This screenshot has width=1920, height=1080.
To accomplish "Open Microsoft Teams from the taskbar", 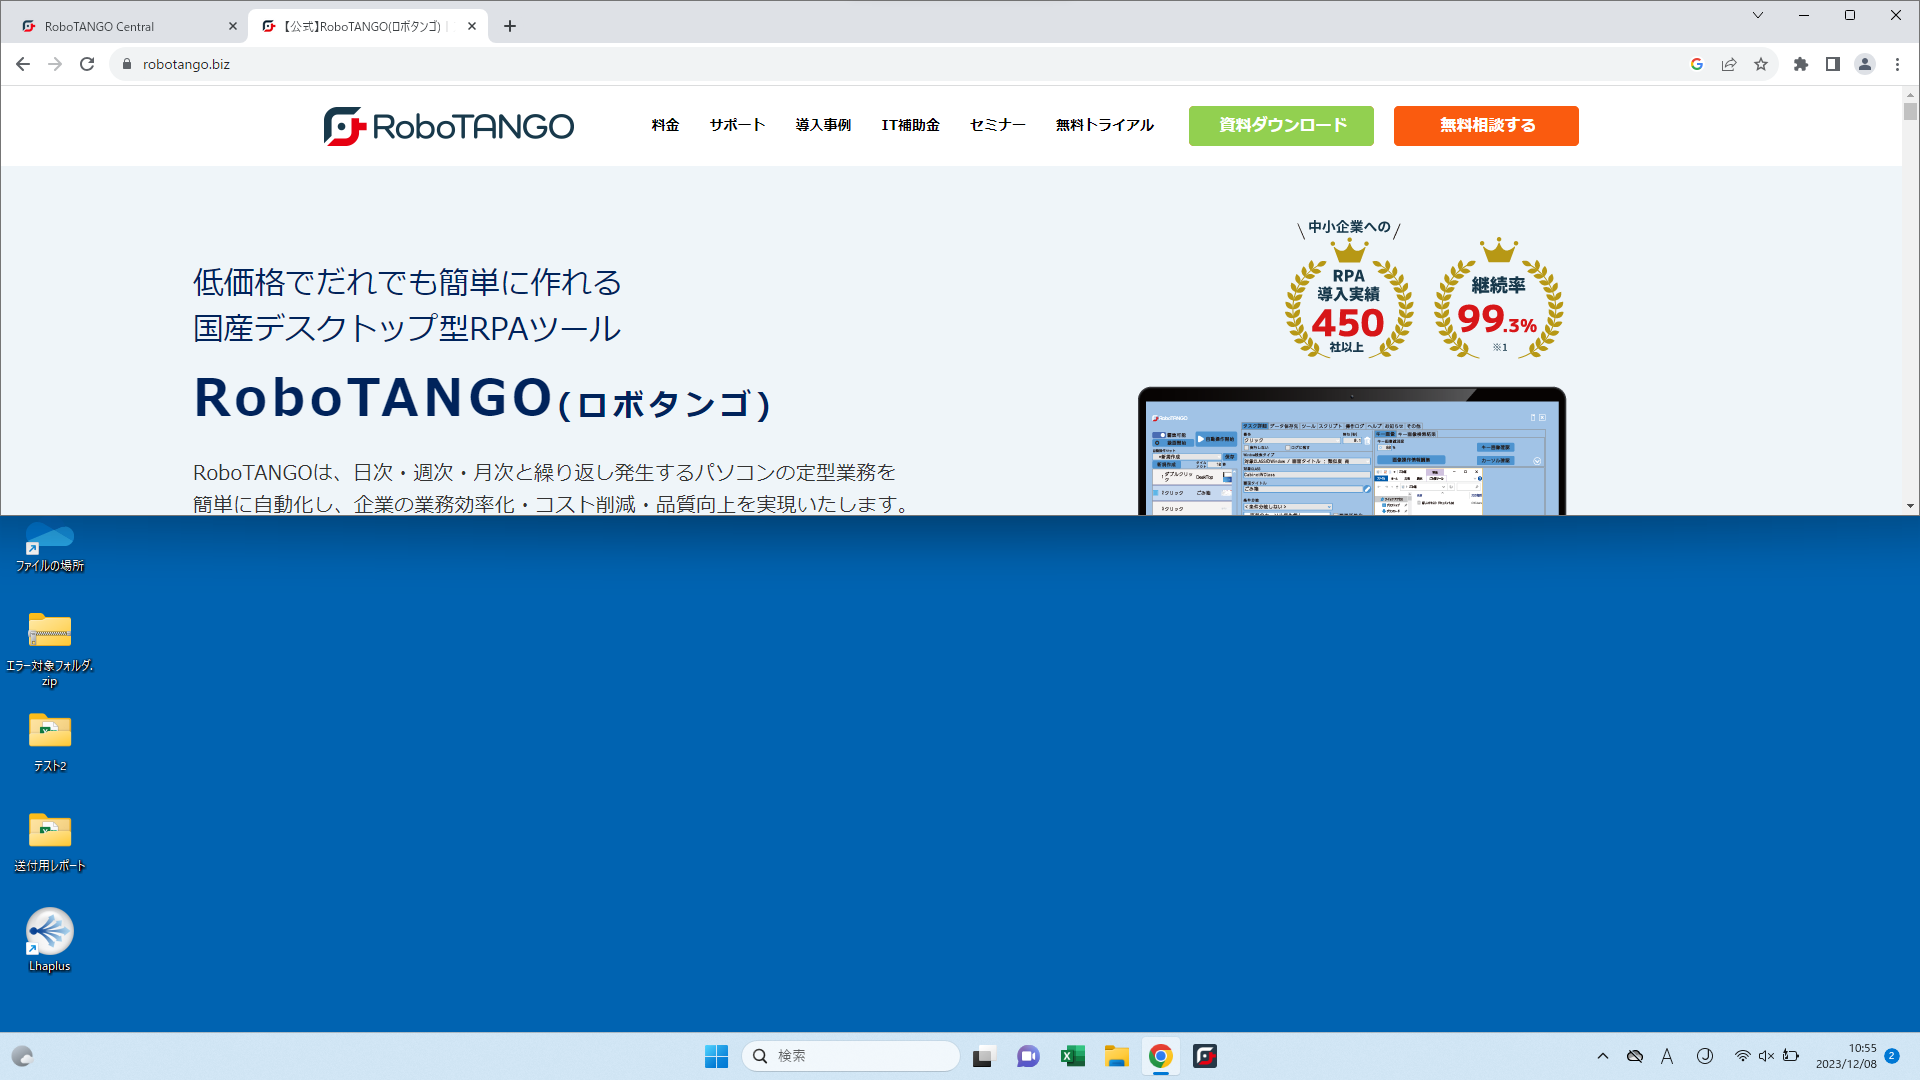I will coord(1028,1056).
